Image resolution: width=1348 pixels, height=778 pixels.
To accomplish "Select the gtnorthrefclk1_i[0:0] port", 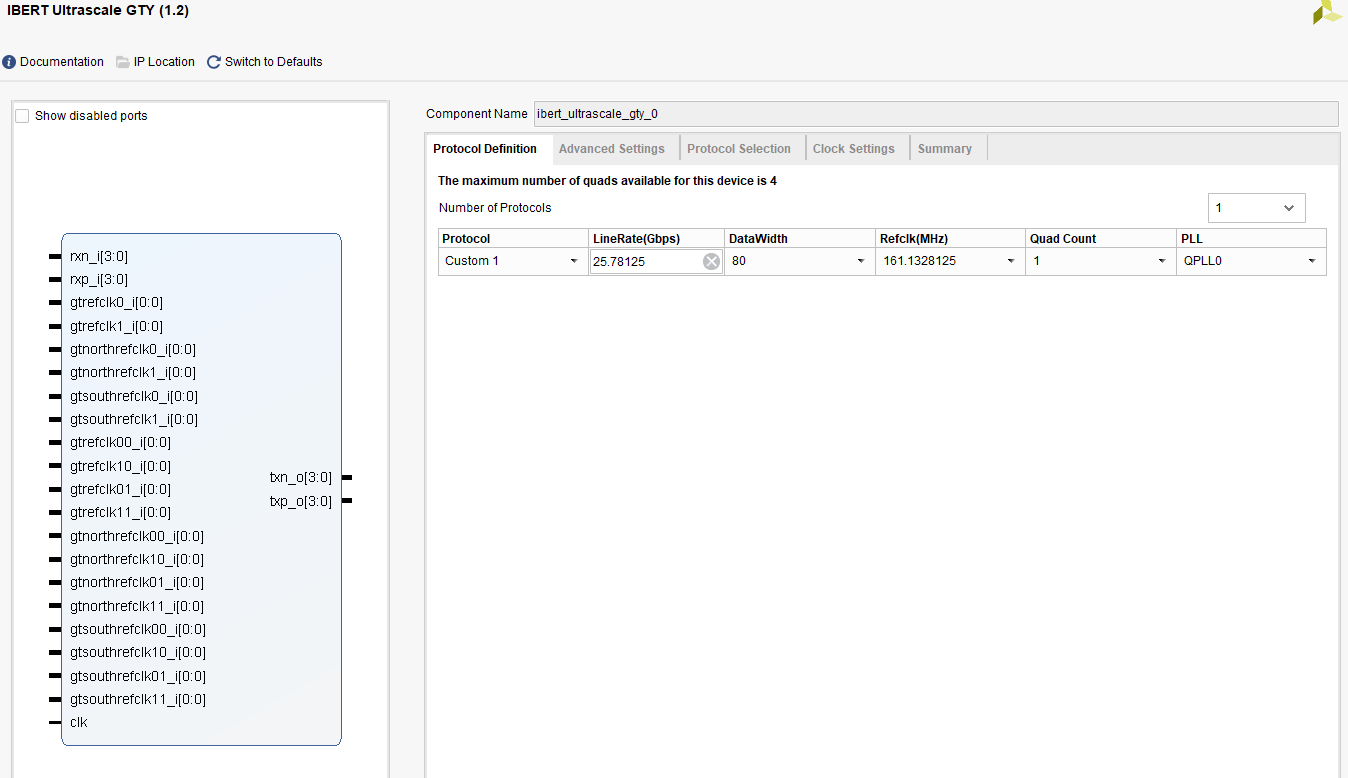I will (133, 373).
